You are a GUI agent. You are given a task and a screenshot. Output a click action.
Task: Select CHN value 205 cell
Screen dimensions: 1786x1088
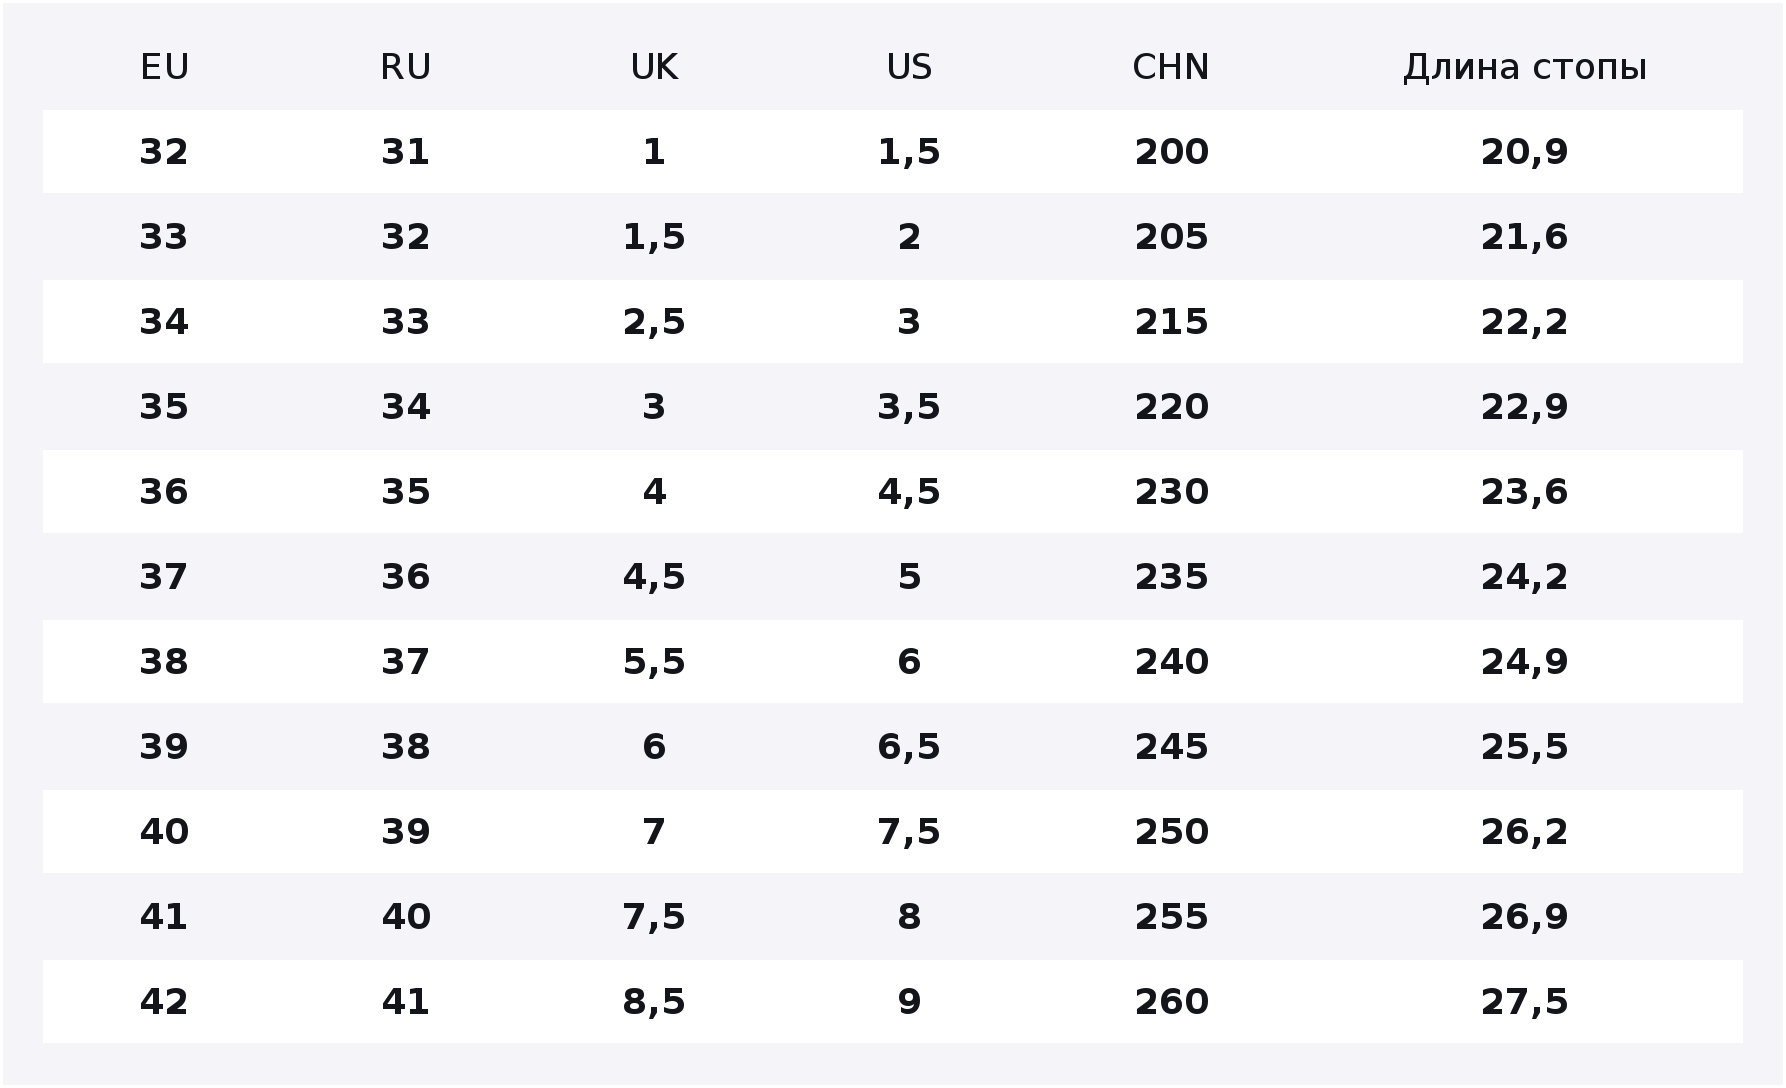(x=1171, y=237)
